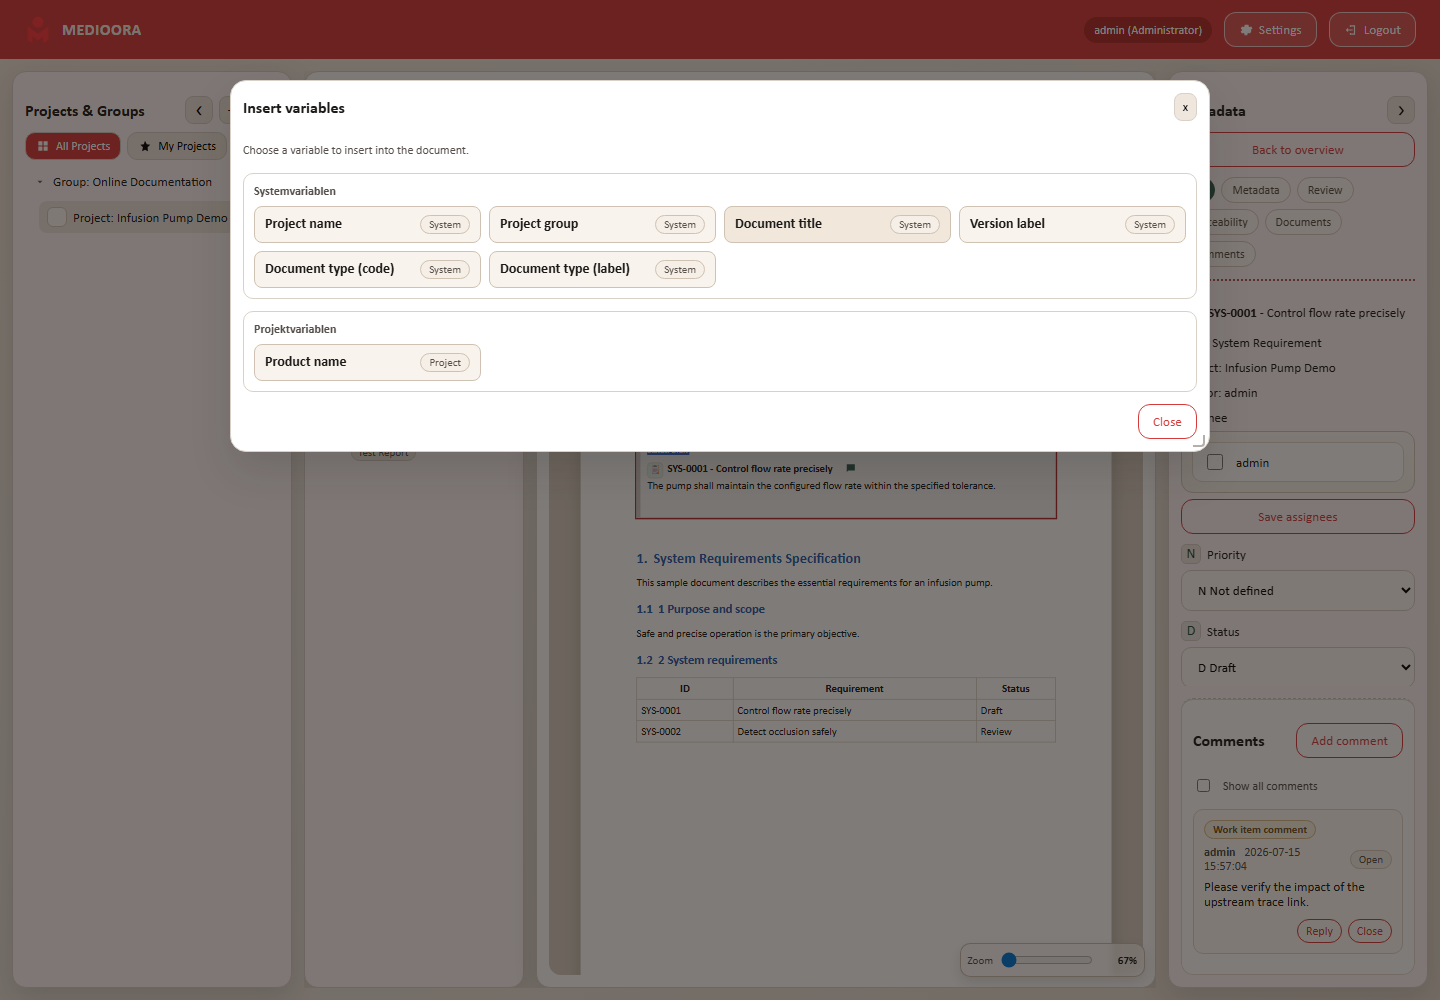Click the System Requirements Specification heading
The height and width of the screenshot is (1000, 1440).
coord(748,559)
